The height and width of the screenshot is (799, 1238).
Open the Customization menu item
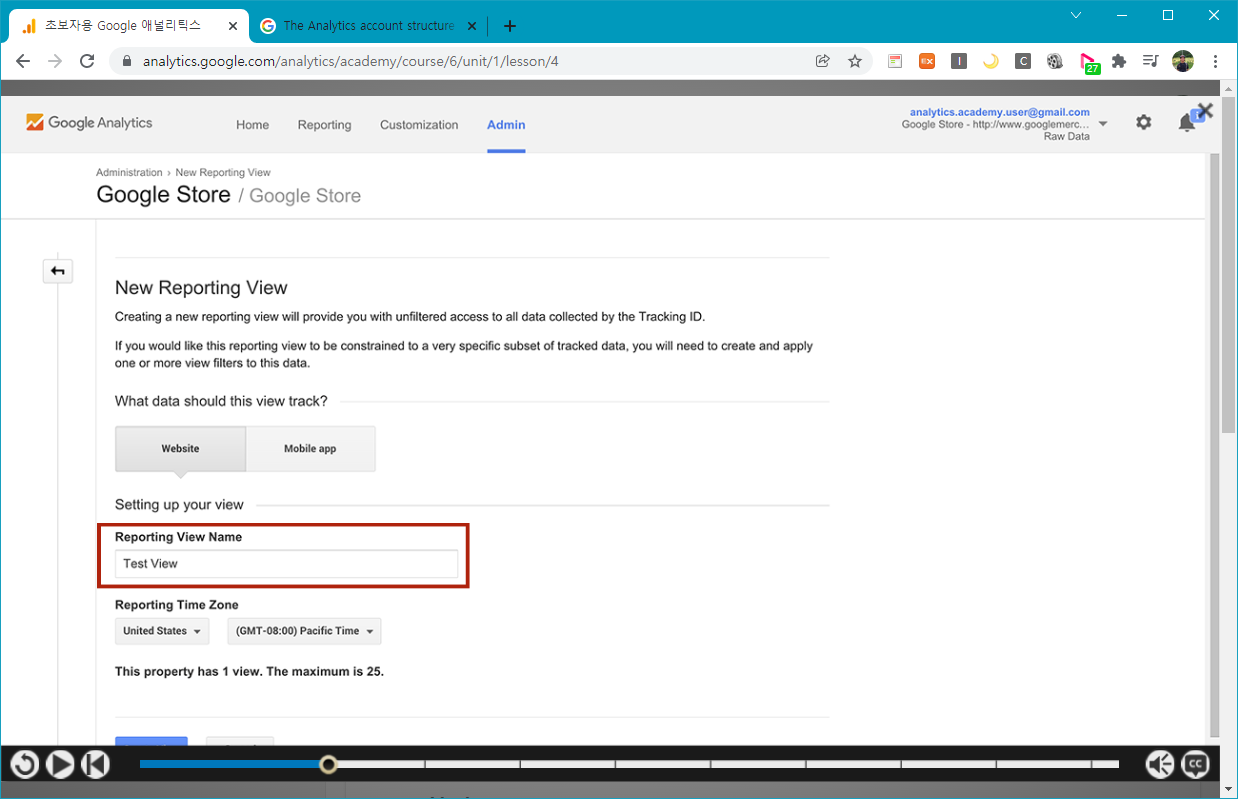(x=419, y=125)
